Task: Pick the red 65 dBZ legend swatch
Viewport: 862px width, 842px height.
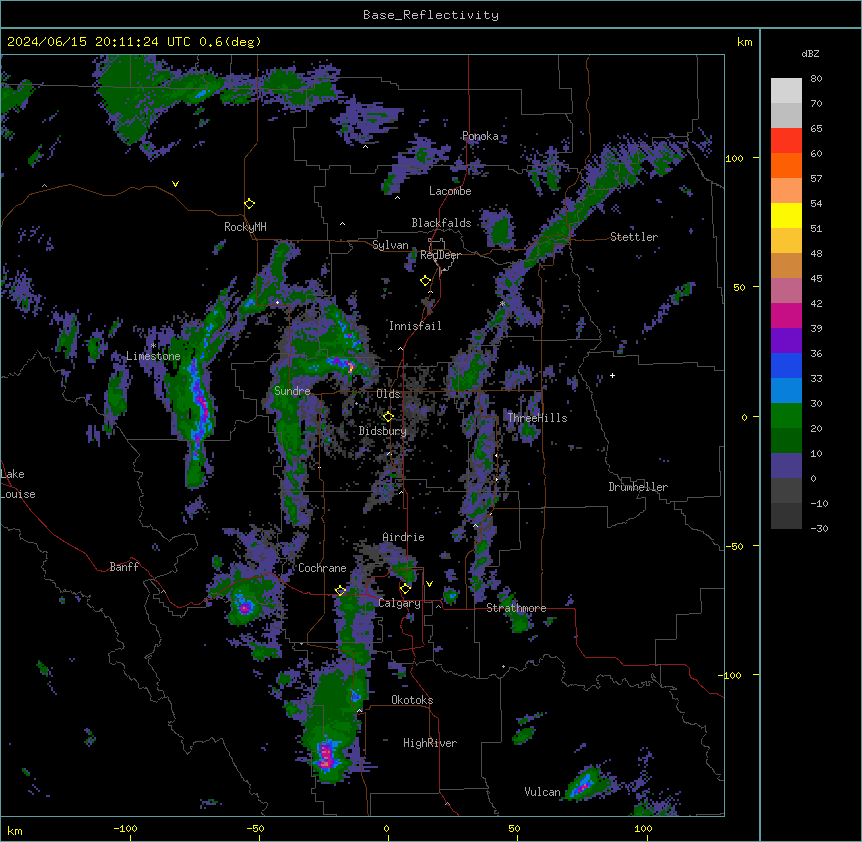Action: coord(786,141)
